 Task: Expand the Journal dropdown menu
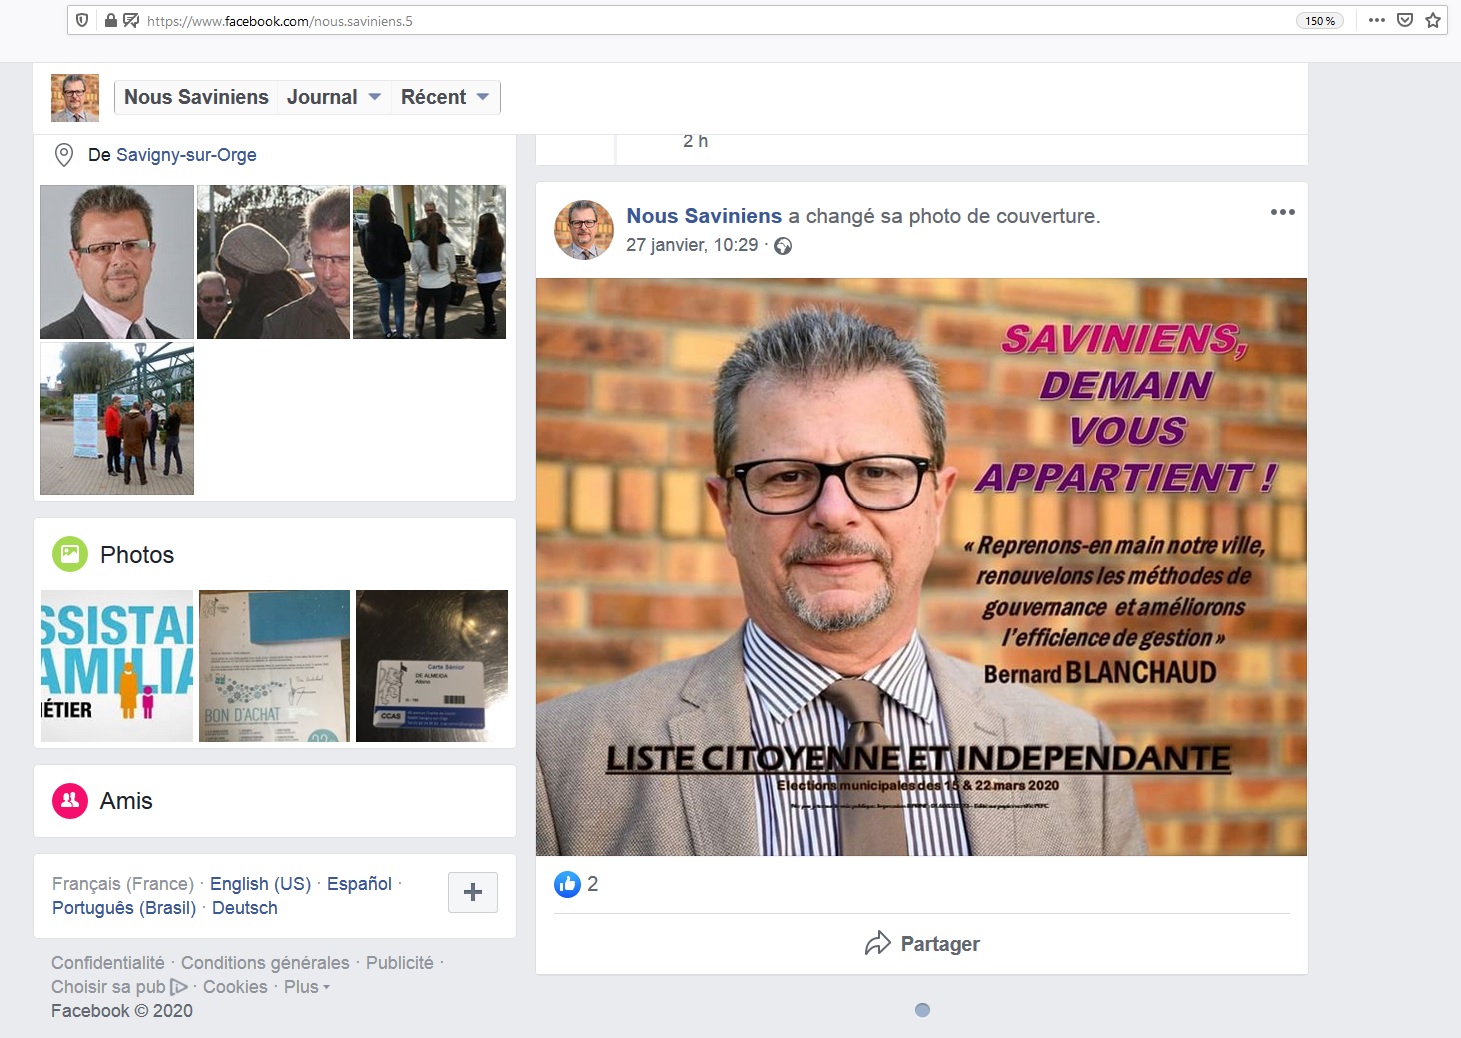(x=333, y=97)
